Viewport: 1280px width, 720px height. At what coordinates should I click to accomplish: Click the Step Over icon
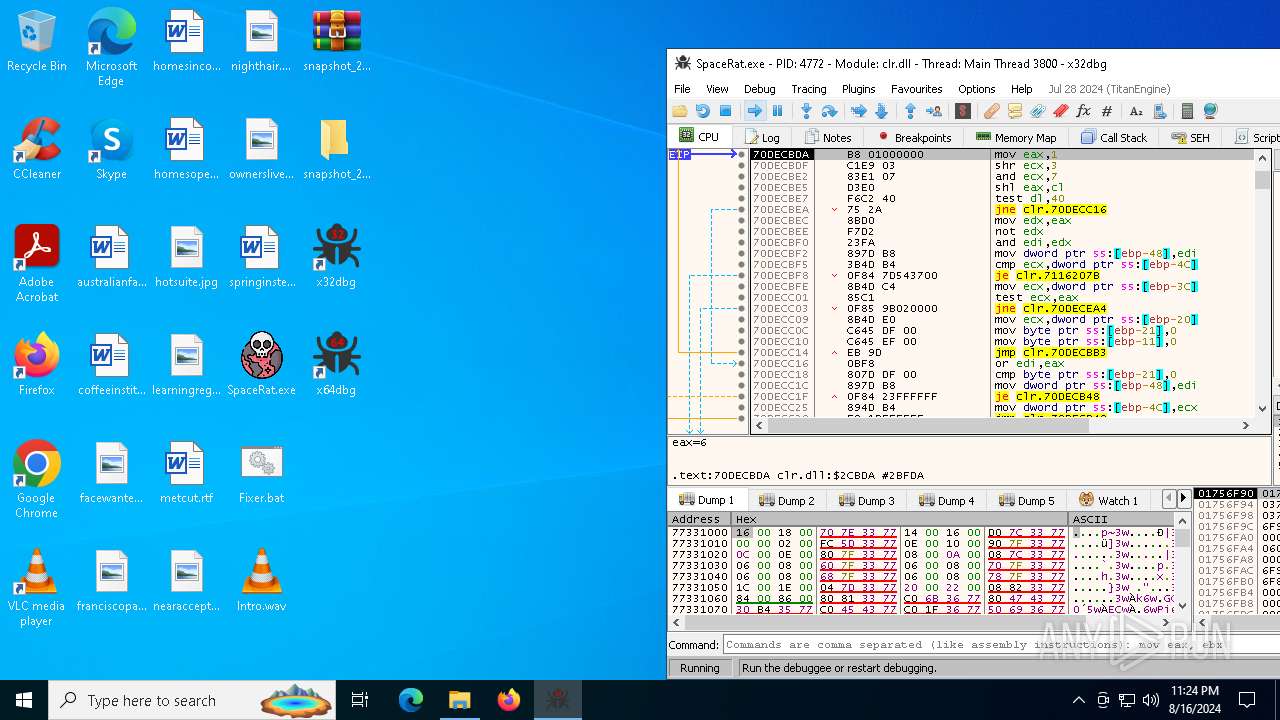pyautogui.click(x=829, y=111)
